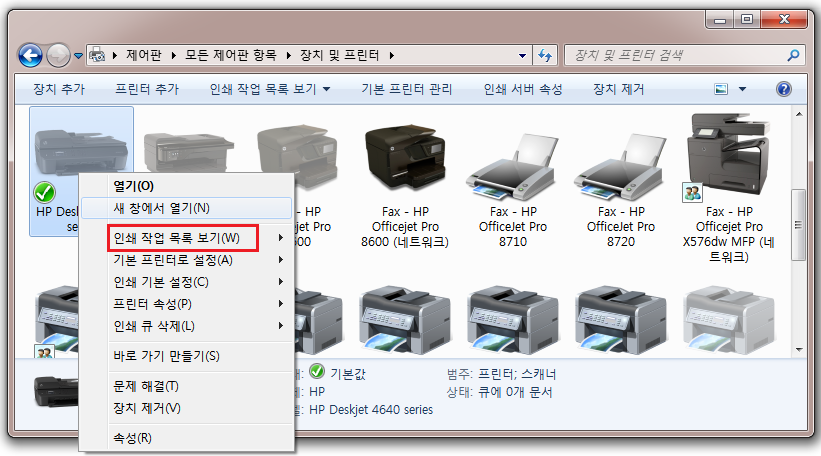Click the change view icon
The width and height of the screenshot is (821, 456).
(721, 89)
